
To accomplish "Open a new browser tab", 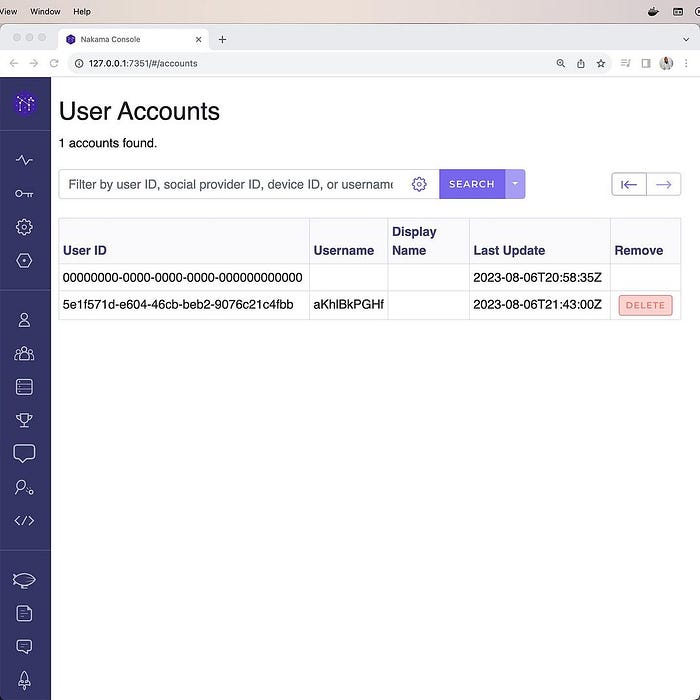I will pyautogui.click(x=222, y=39).
